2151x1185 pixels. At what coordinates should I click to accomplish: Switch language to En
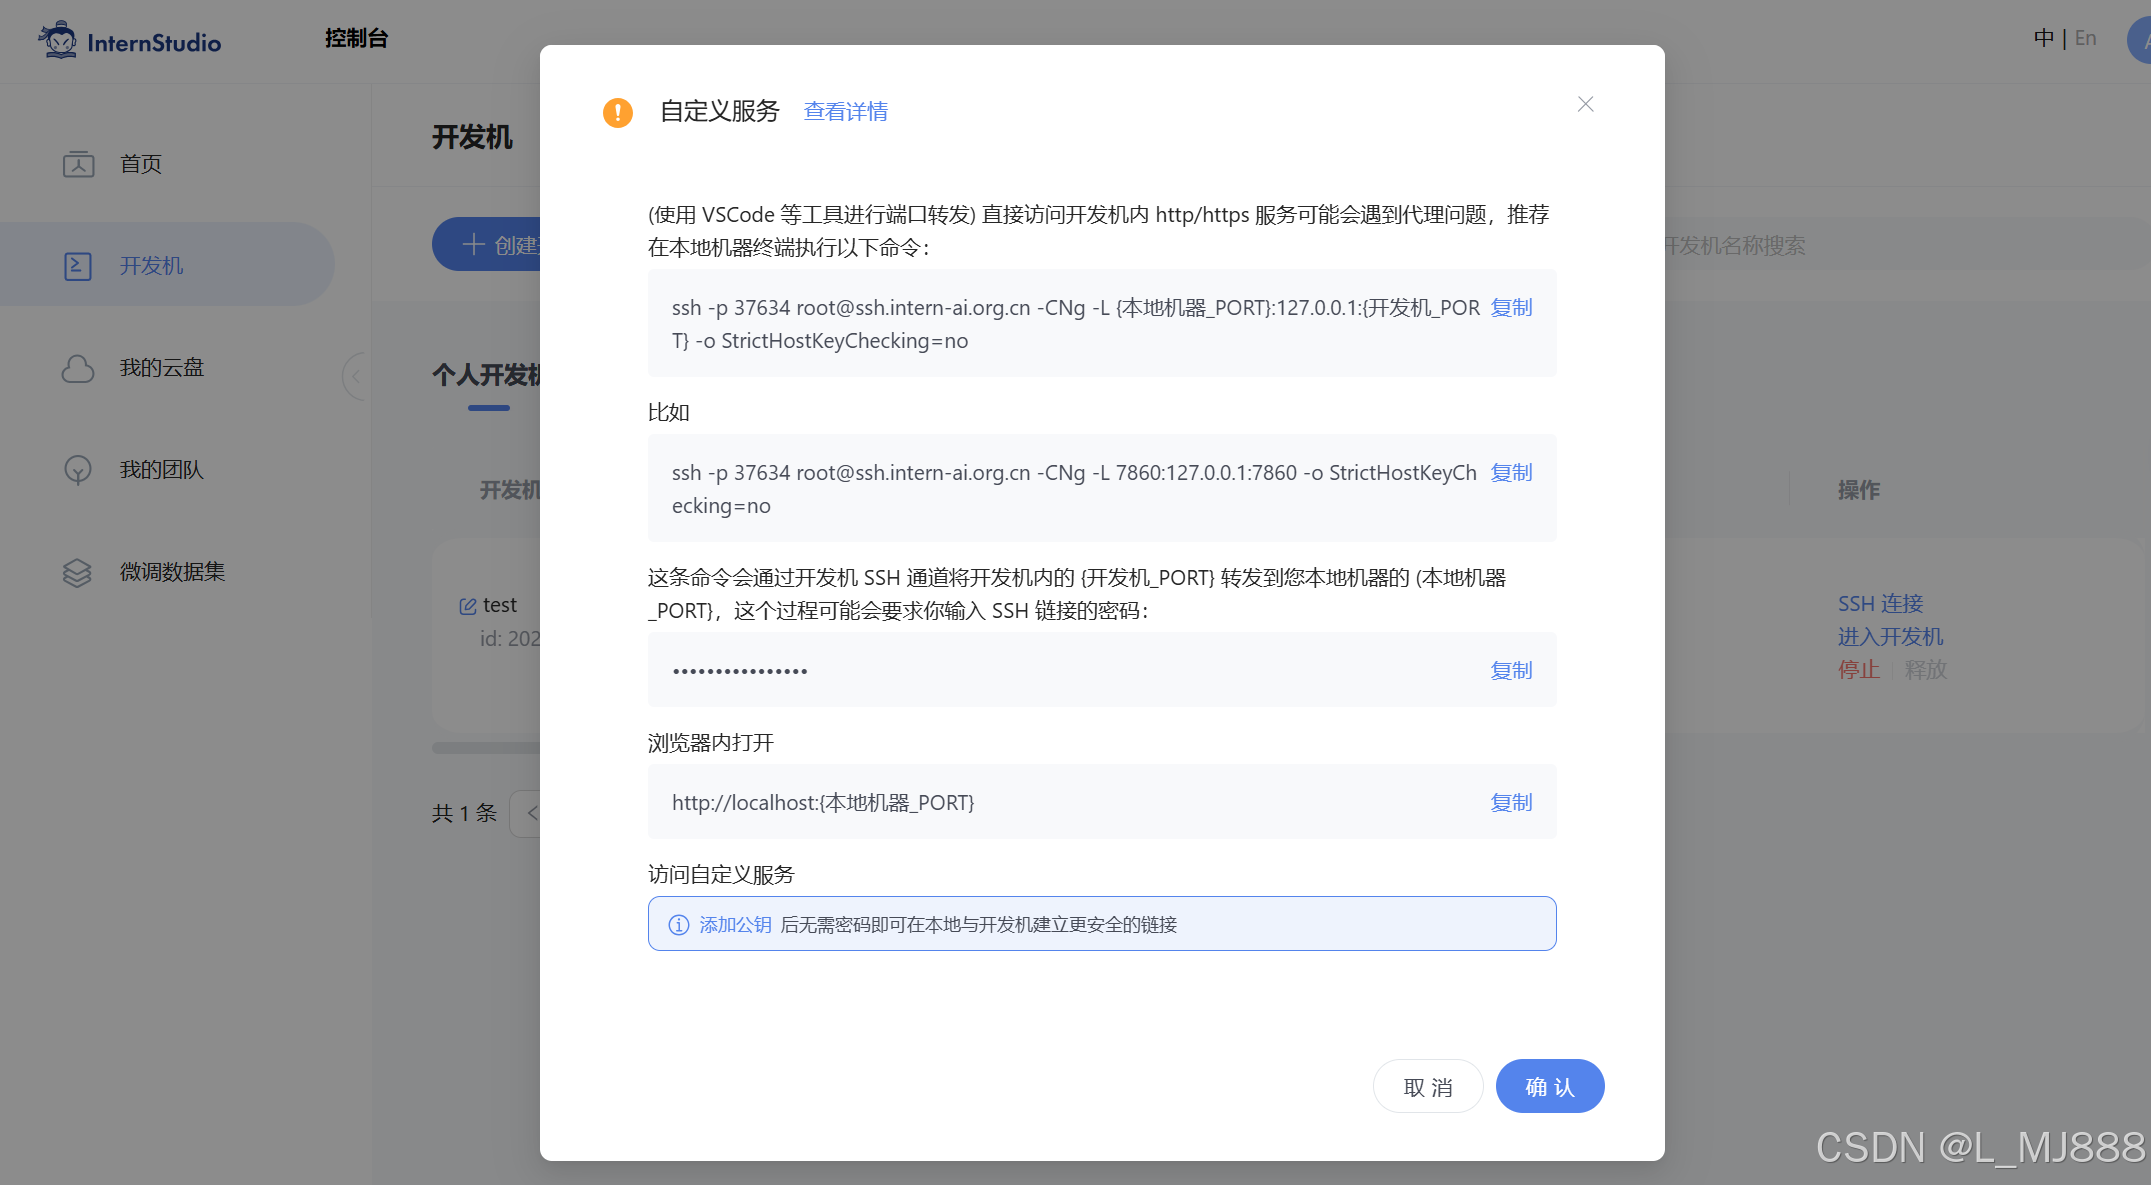pos(2085,38)
